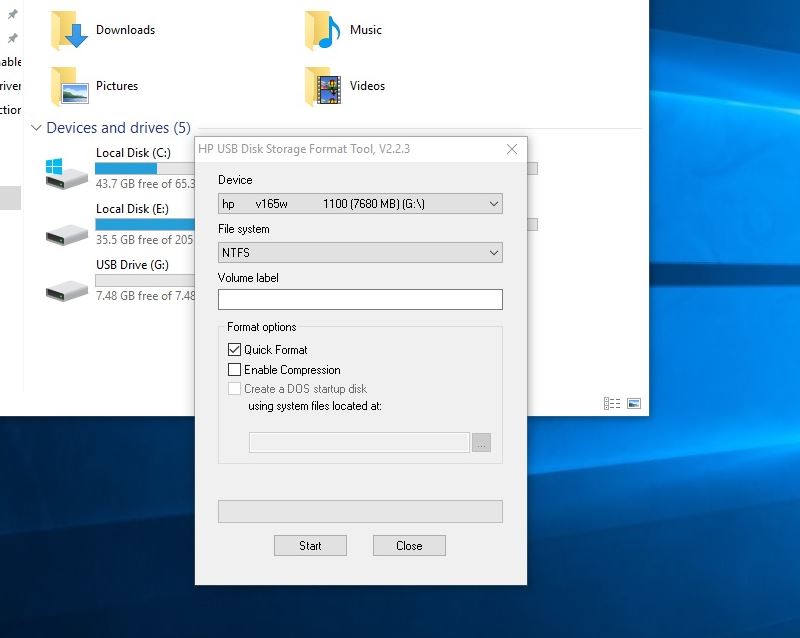
Task: Open the Music folder icon
Action: coord(323,31)
